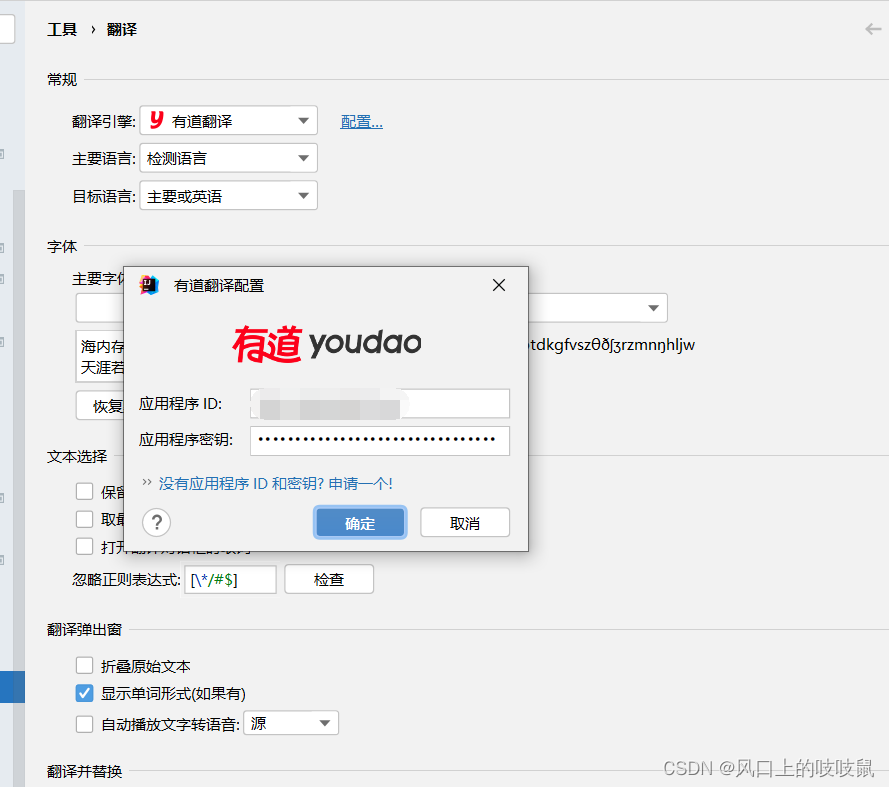Click the Youdao icon in engine dropdown
This screenshot has width=889, height=787.
(x=156, y=120)
